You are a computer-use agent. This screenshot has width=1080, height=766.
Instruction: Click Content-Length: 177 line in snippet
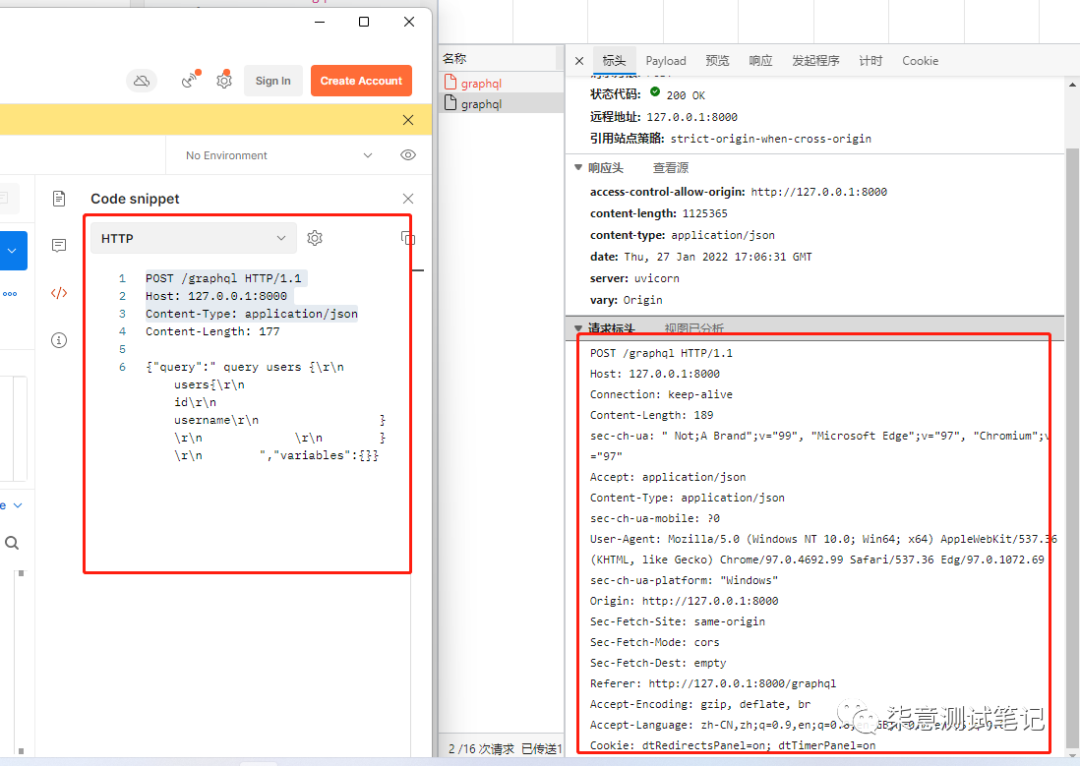pos(212,331)
